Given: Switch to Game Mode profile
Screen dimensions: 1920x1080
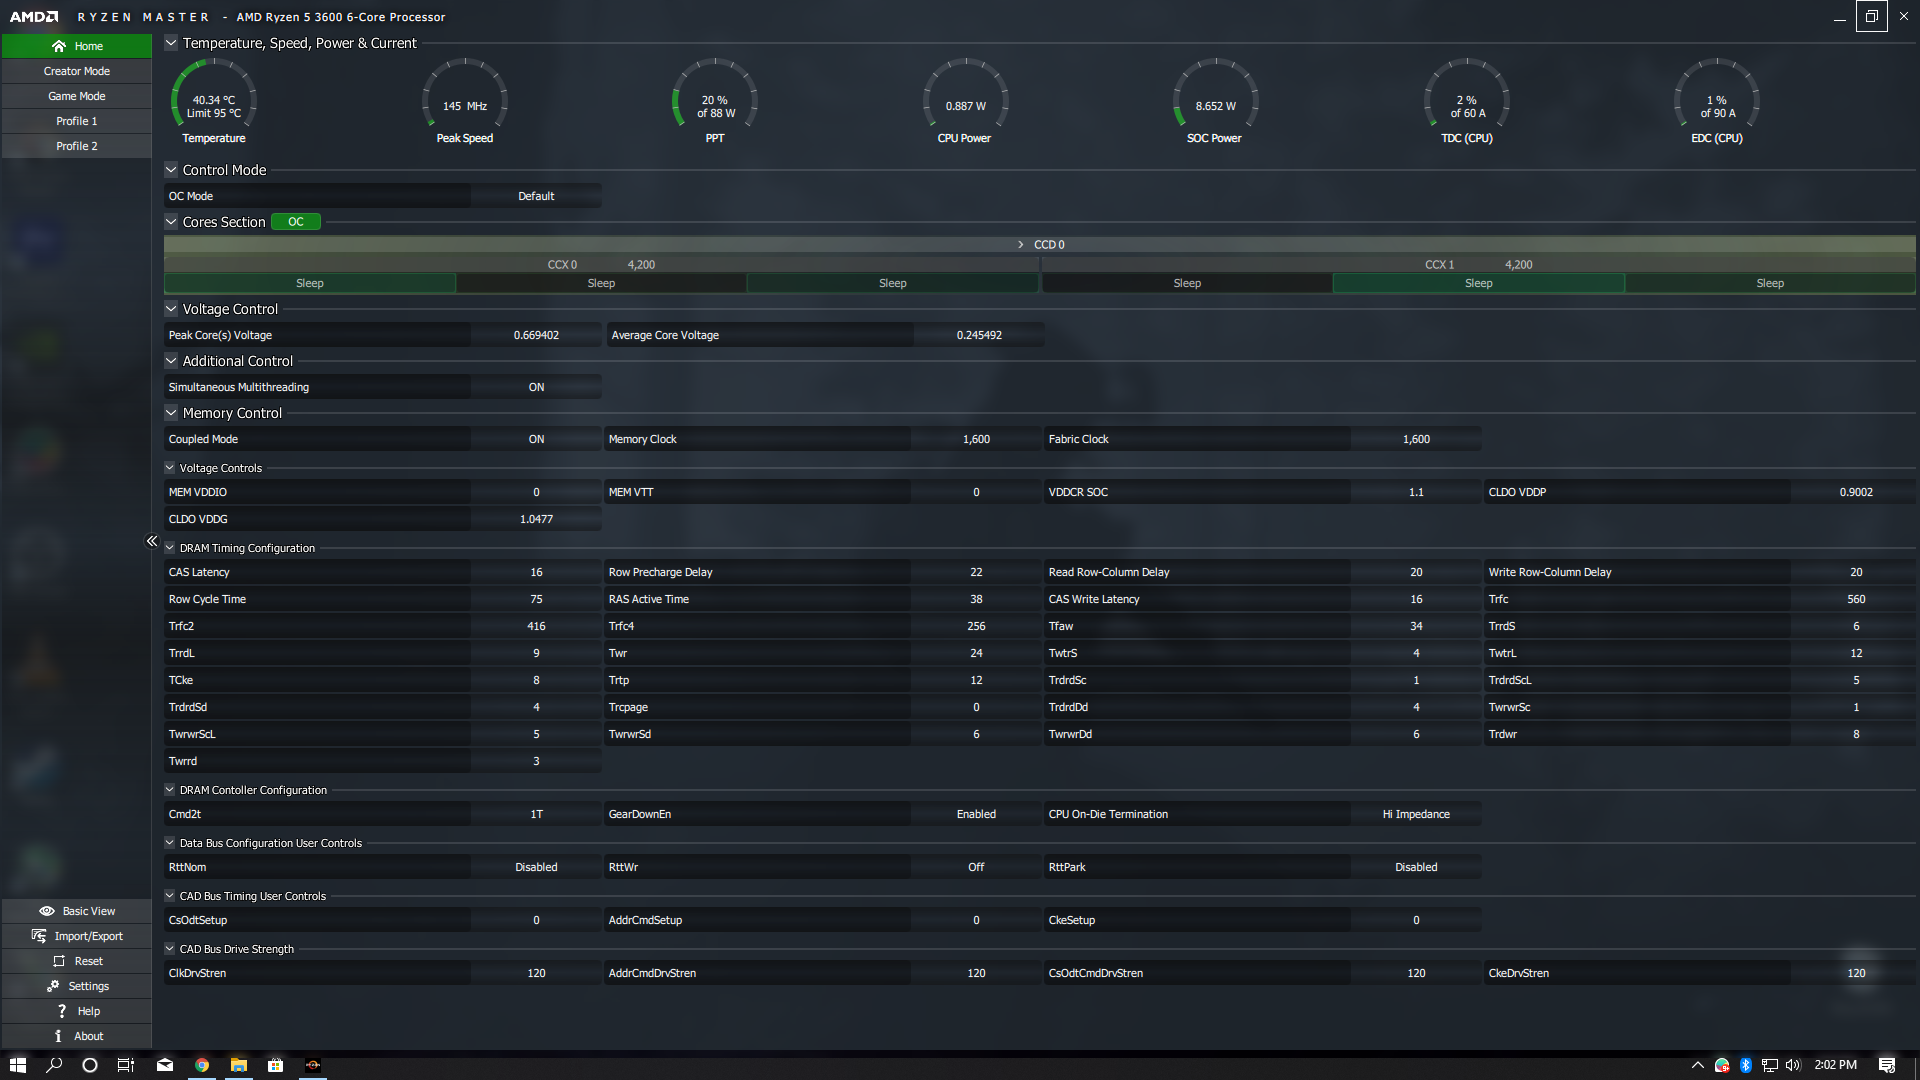Looking at the screenshot, I should pyautogui.click(x=77, y=96).
